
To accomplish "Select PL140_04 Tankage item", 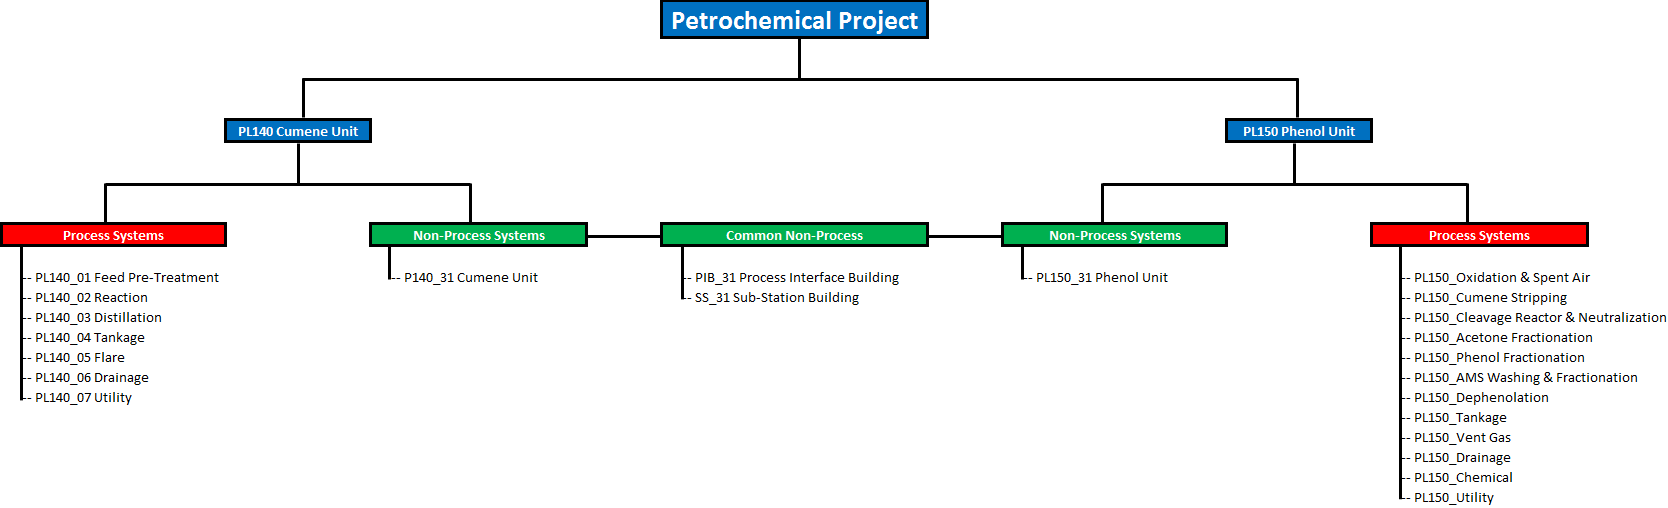I will coord(90,338).
